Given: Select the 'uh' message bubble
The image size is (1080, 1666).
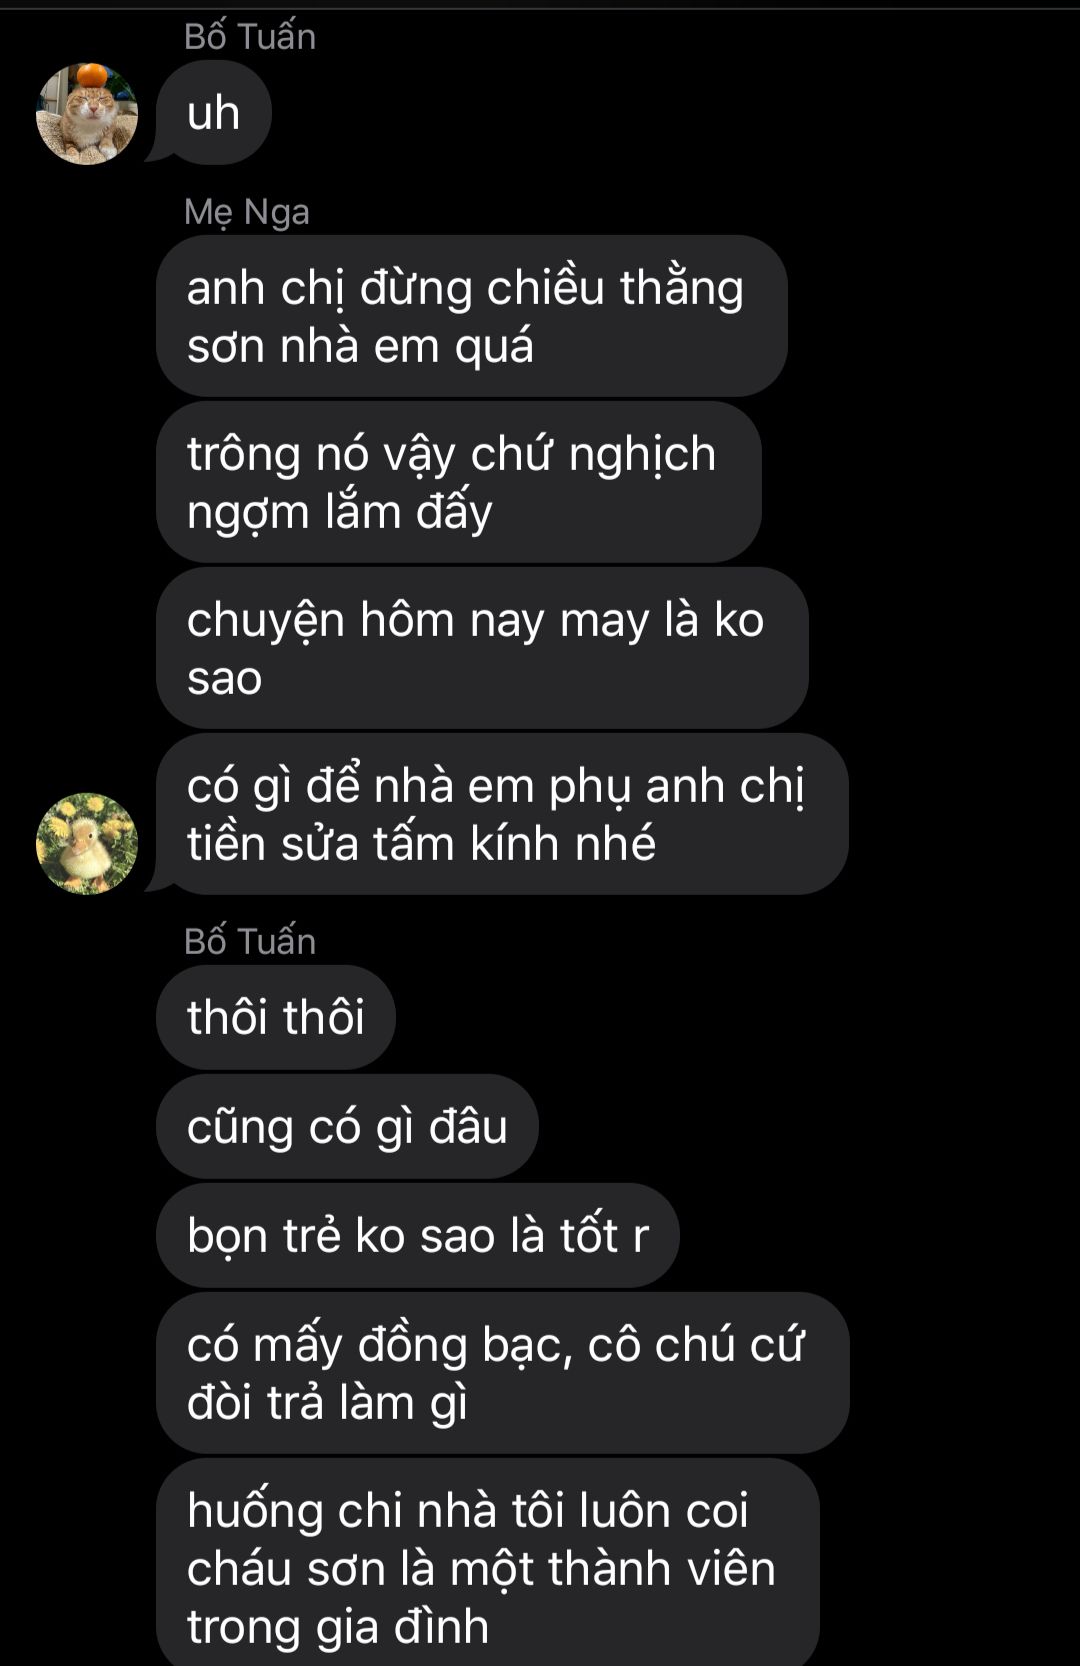Looking at the screenshot, I should [213, 113].
